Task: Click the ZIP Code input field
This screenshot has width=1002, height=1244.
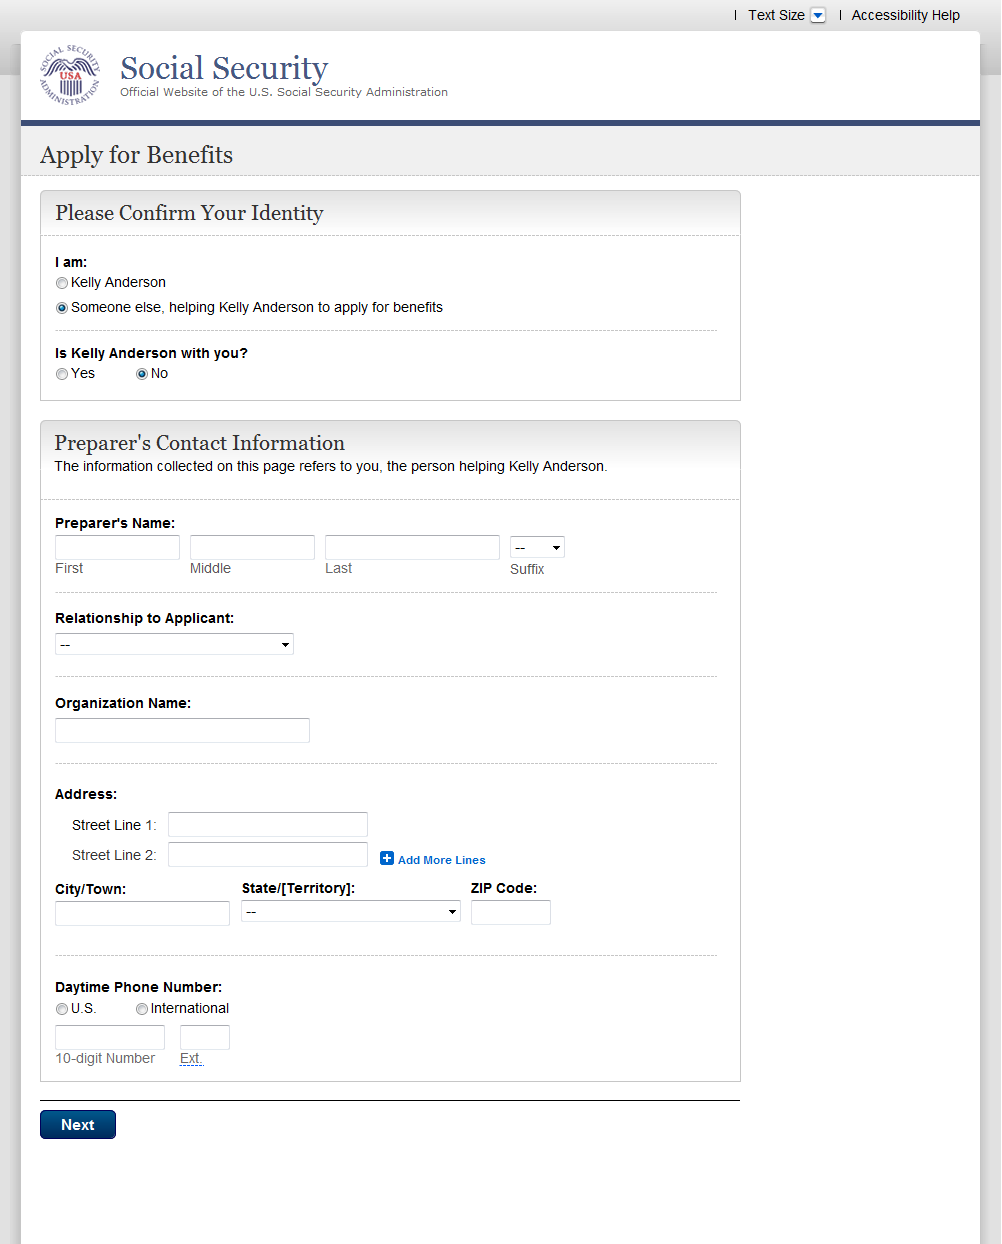Action: click(x=510, y=912)
